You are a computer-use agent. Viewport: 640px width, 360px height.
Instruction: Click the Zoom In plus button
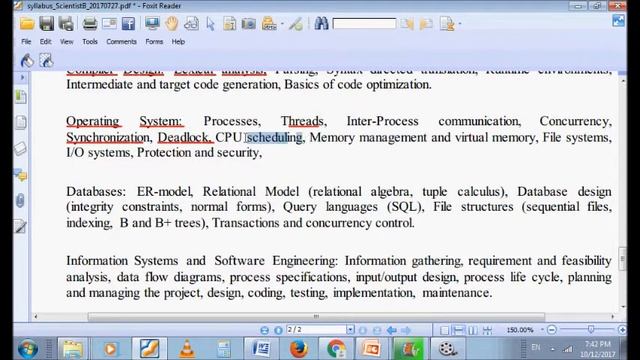(622, 329)
